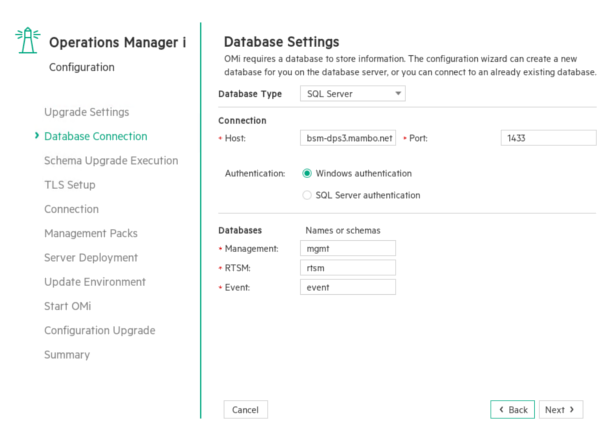Select Schema Upgrade Execution step
Screen dimensions: 610x441
point(111,161)
